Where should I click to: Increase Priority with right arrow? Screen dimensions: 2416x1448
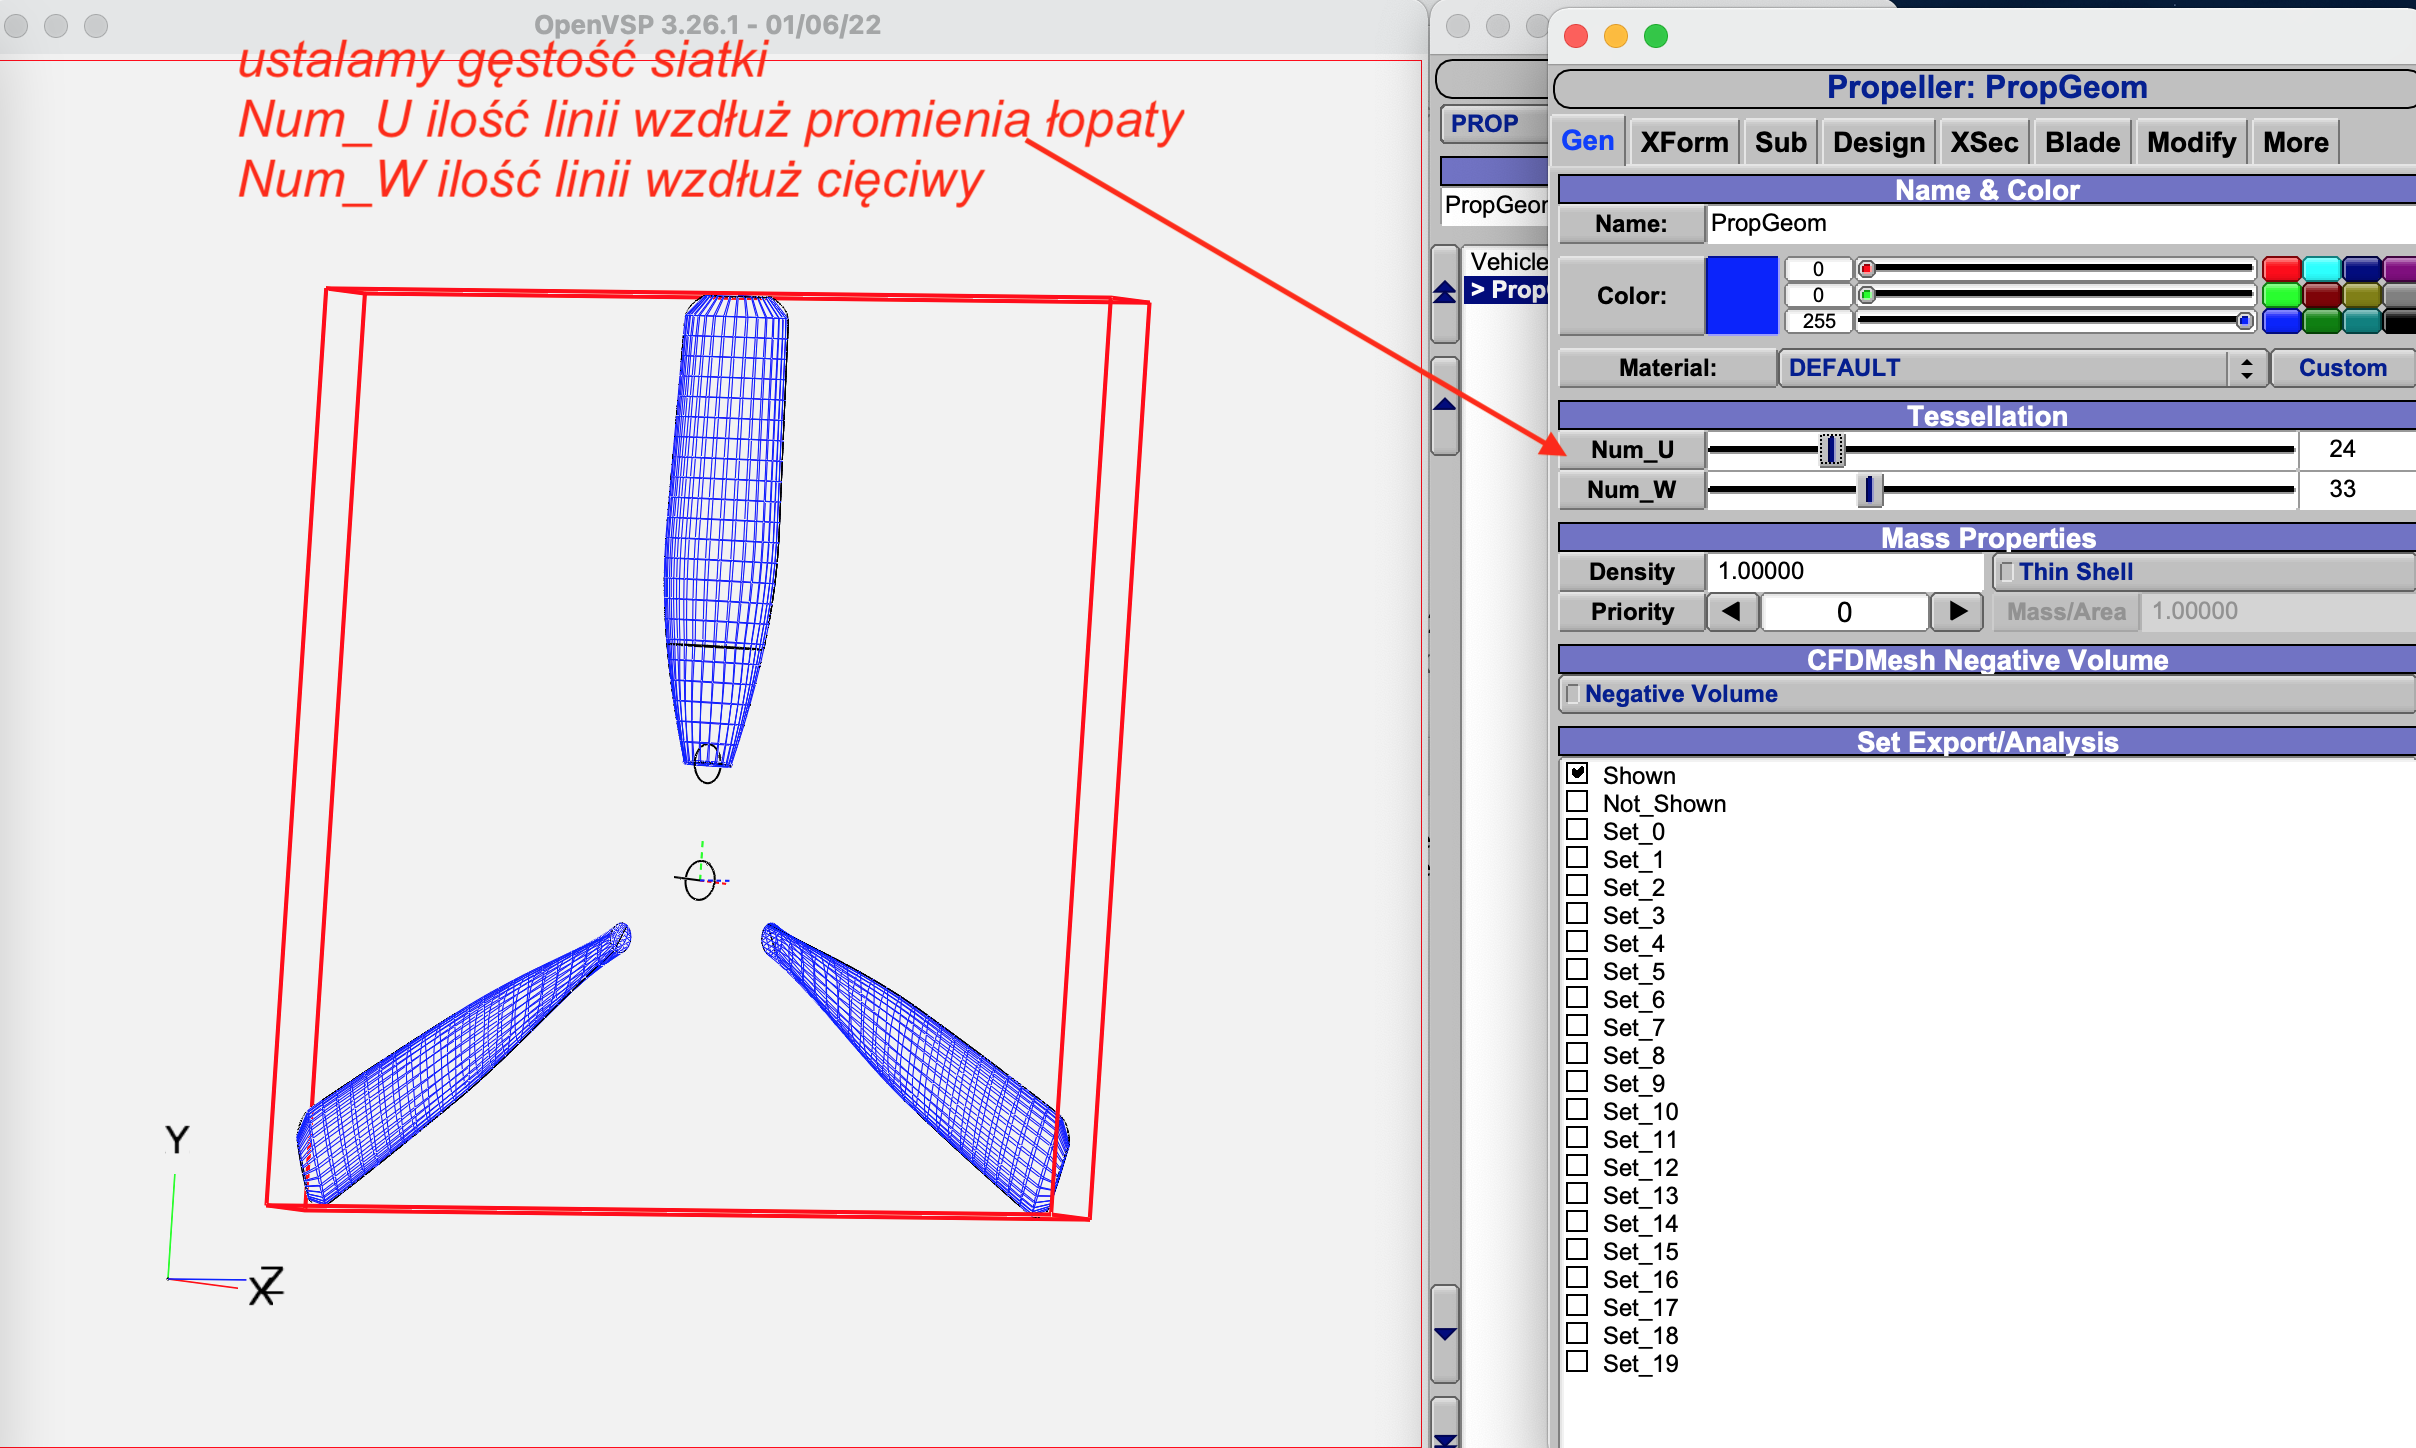point(1957,611)
